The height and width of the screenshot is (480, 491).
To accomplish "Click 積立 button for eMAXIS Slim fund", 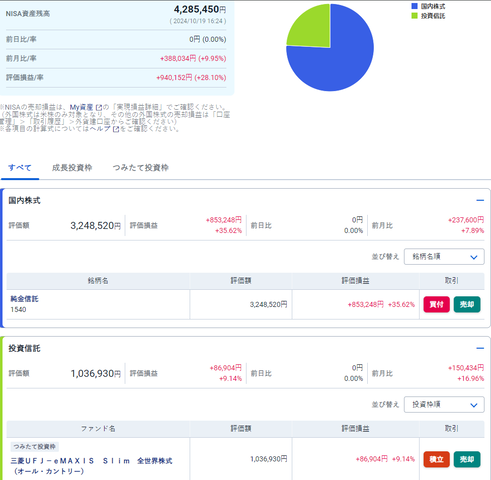I will (x=436, y=459).
